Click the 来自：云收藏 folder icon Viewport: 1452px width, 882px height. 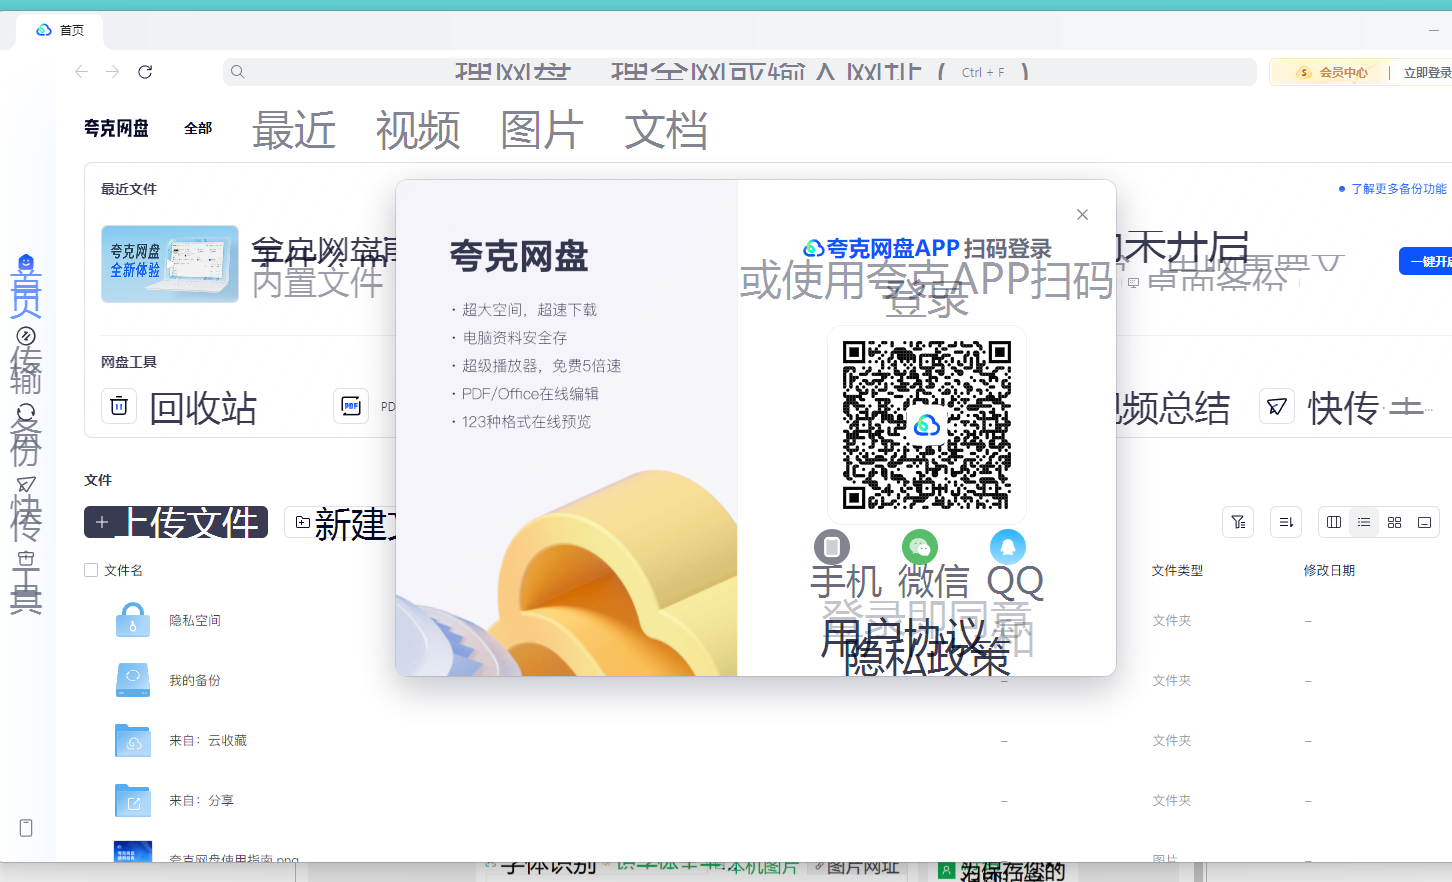coord(133,740)
